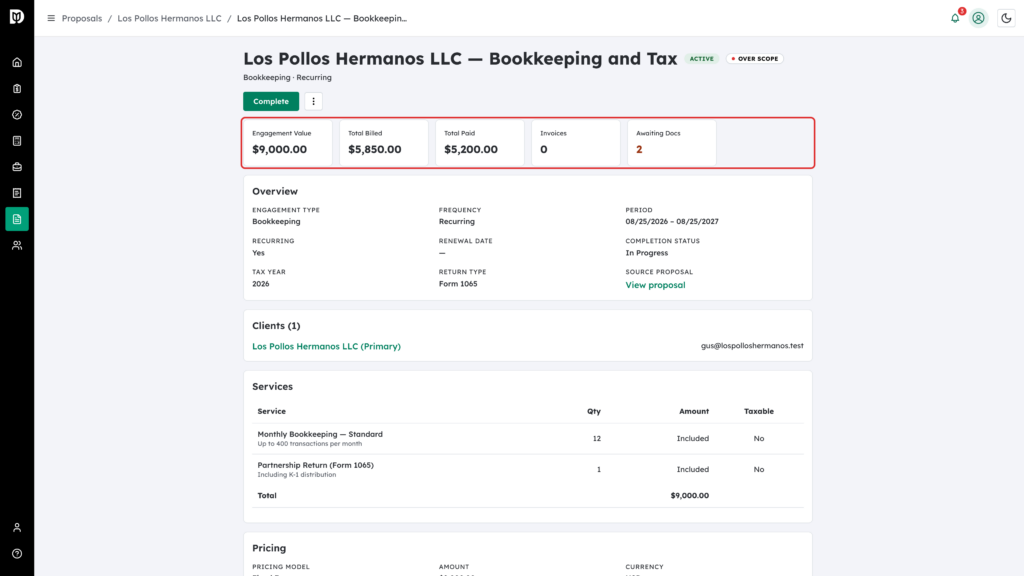
Task: Open the help question mark icon
Action: [x=17, y=554]
